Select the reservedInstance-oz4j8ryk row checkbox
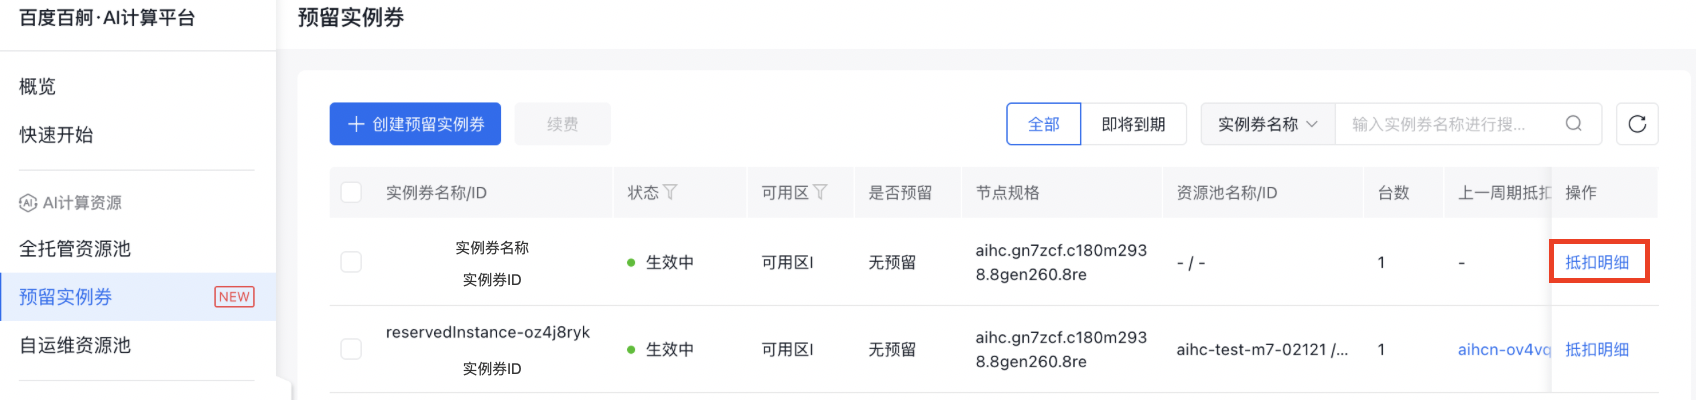Viewport: 1696px width, 400px height. point(351,349)
